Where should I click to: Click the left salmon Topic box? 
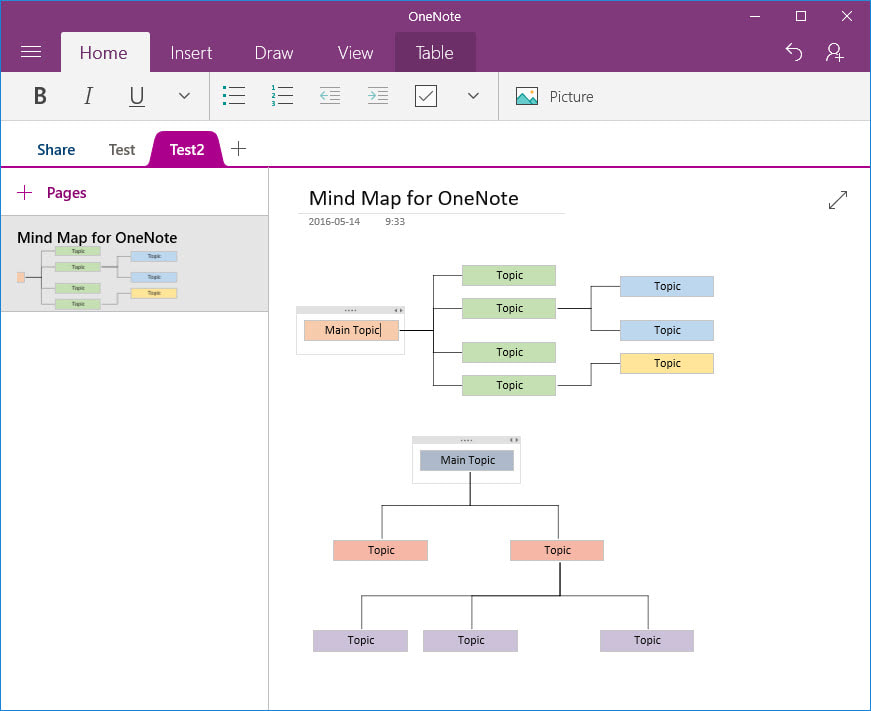pyautogui.click(x=381, y=550)
